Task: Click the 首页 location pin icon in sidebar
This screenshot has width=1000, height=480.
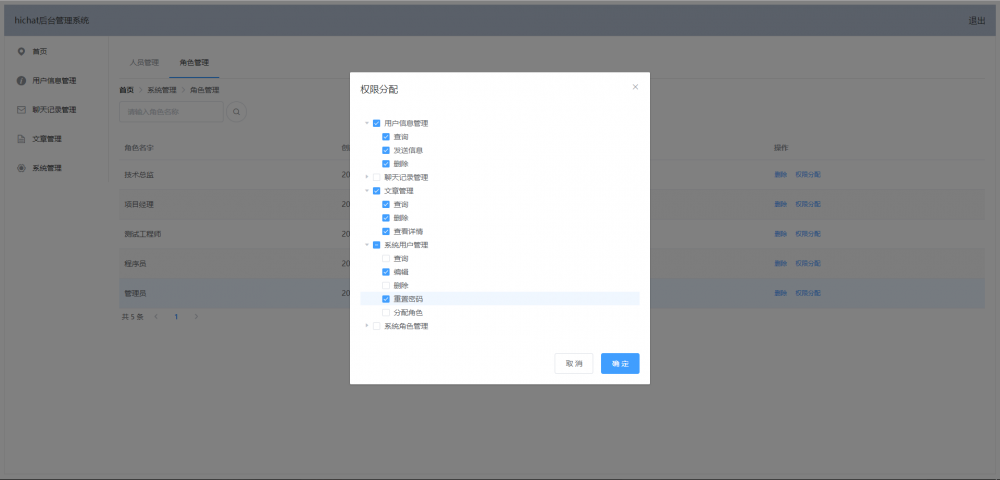Action: click(21, 51)
